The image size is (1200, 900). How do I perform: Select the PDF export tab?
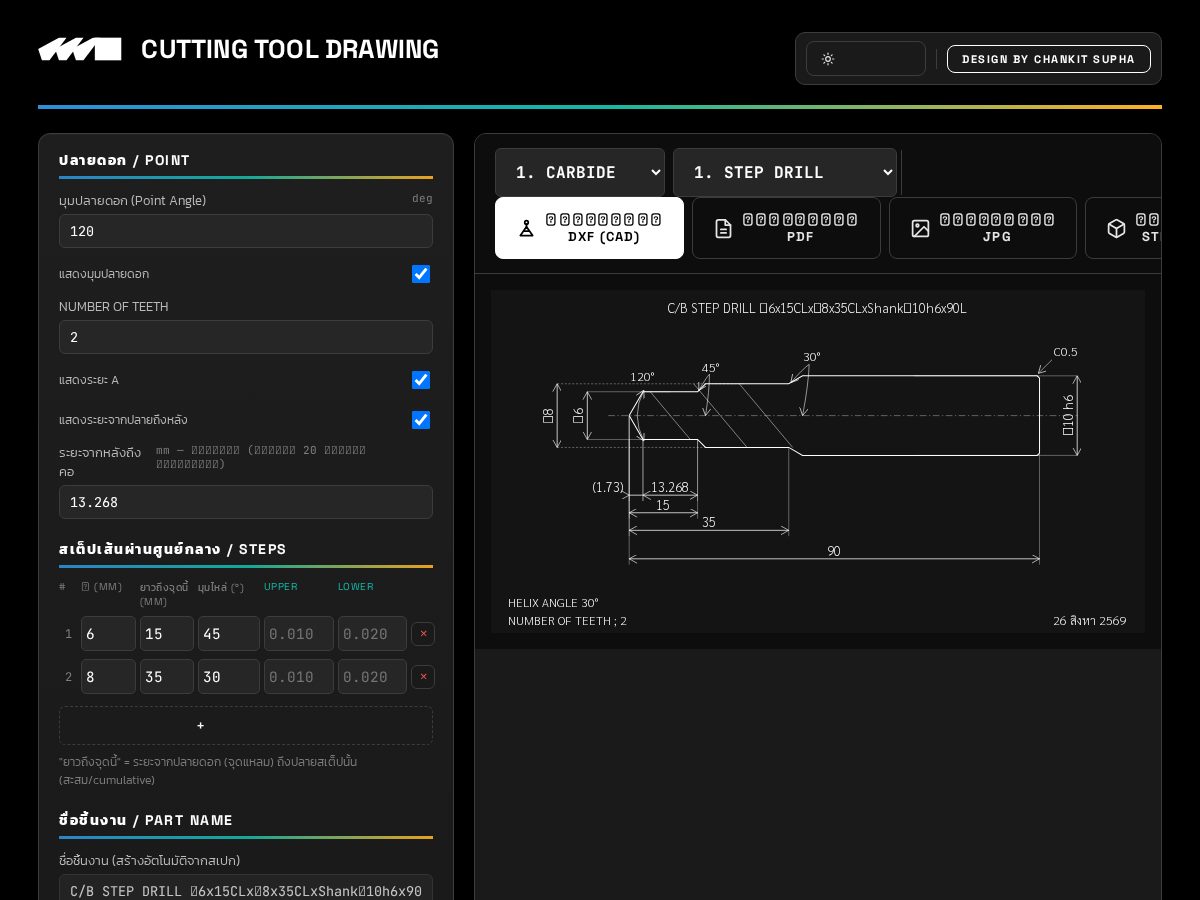point(786,228)
